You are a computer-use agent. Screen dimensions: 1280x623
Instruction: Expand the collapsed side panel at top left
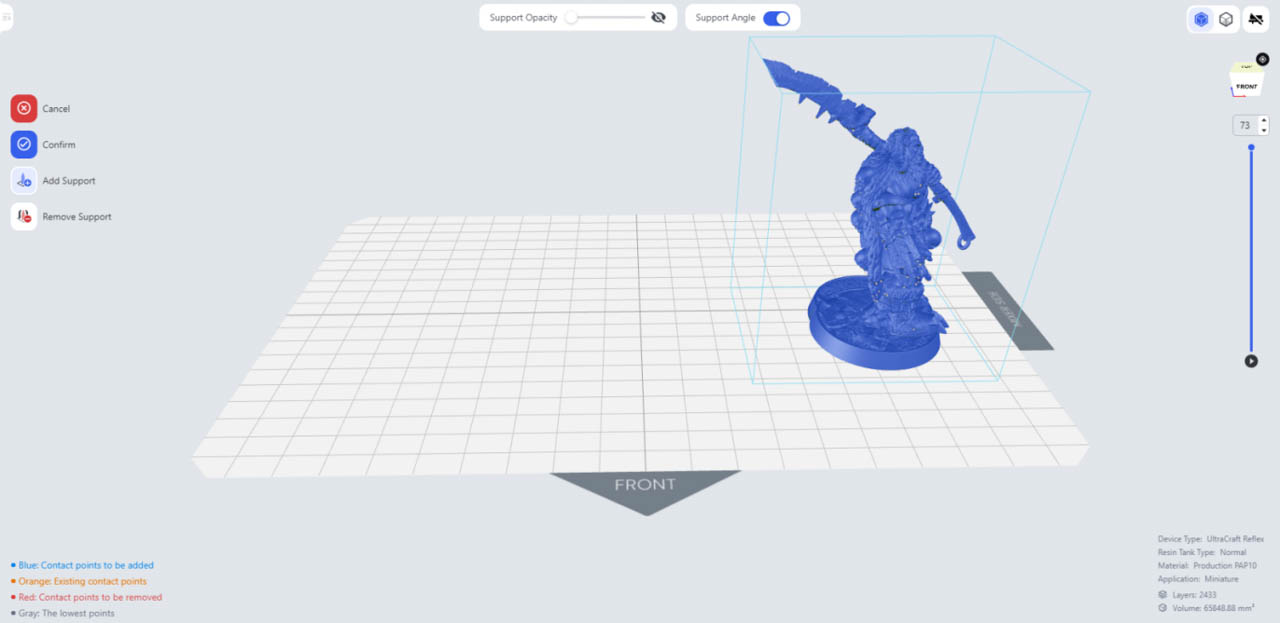tap(6, 17)
